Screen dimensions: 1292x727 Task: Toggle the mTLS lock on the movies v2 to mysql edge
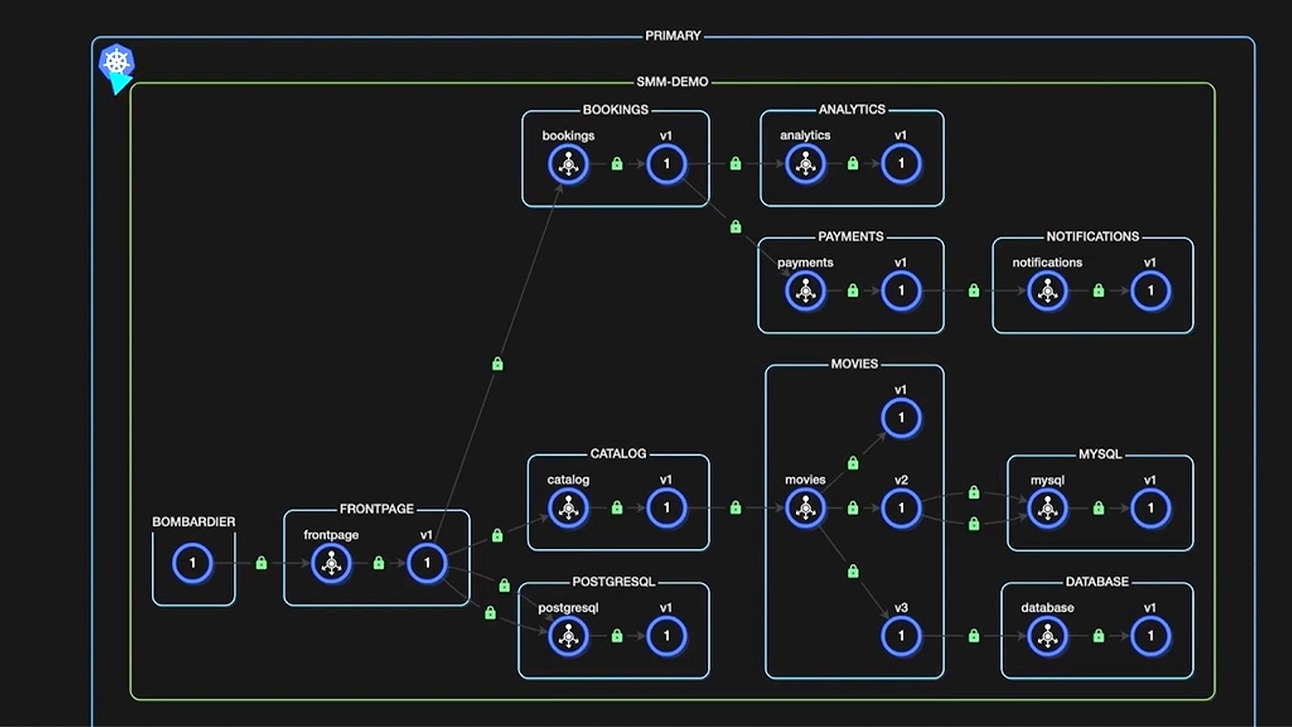click(x=973, y=491)
